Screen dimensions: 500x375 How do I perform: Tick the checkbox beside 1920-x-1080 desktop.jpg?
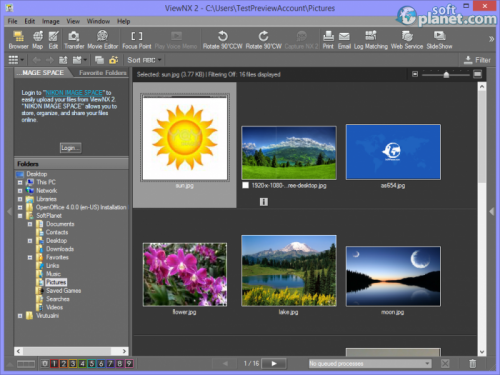pos(246,185)
